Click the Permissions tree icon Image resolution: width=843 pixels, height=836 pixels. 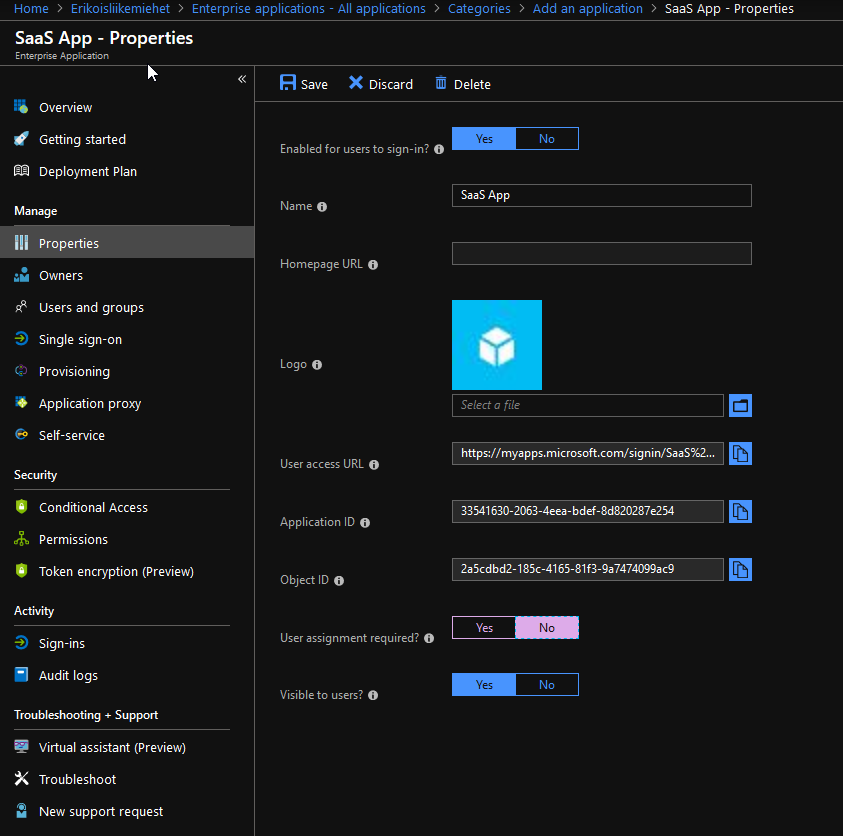[21, 538]
